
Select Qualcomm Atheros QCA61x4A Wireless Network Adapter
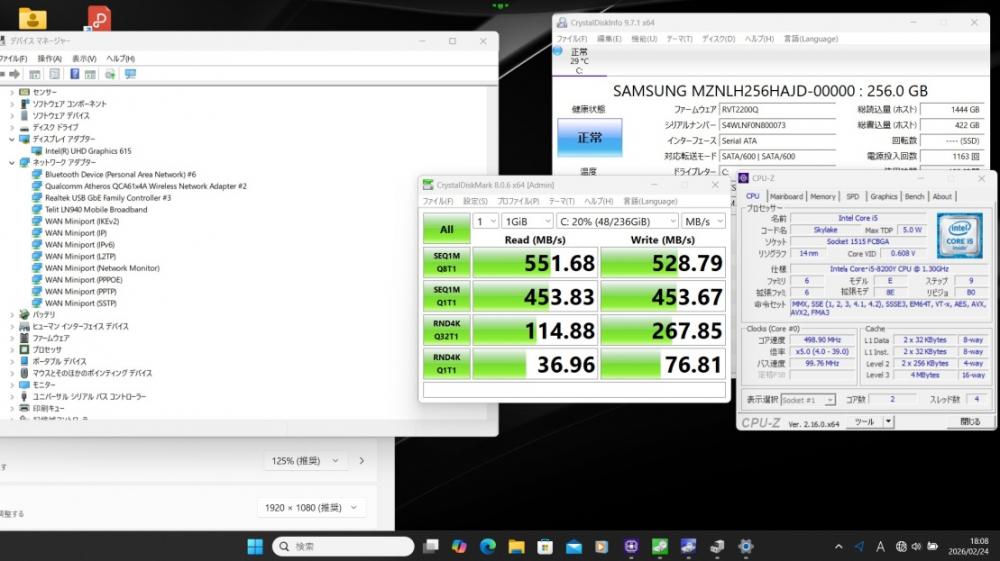(145, 186)
